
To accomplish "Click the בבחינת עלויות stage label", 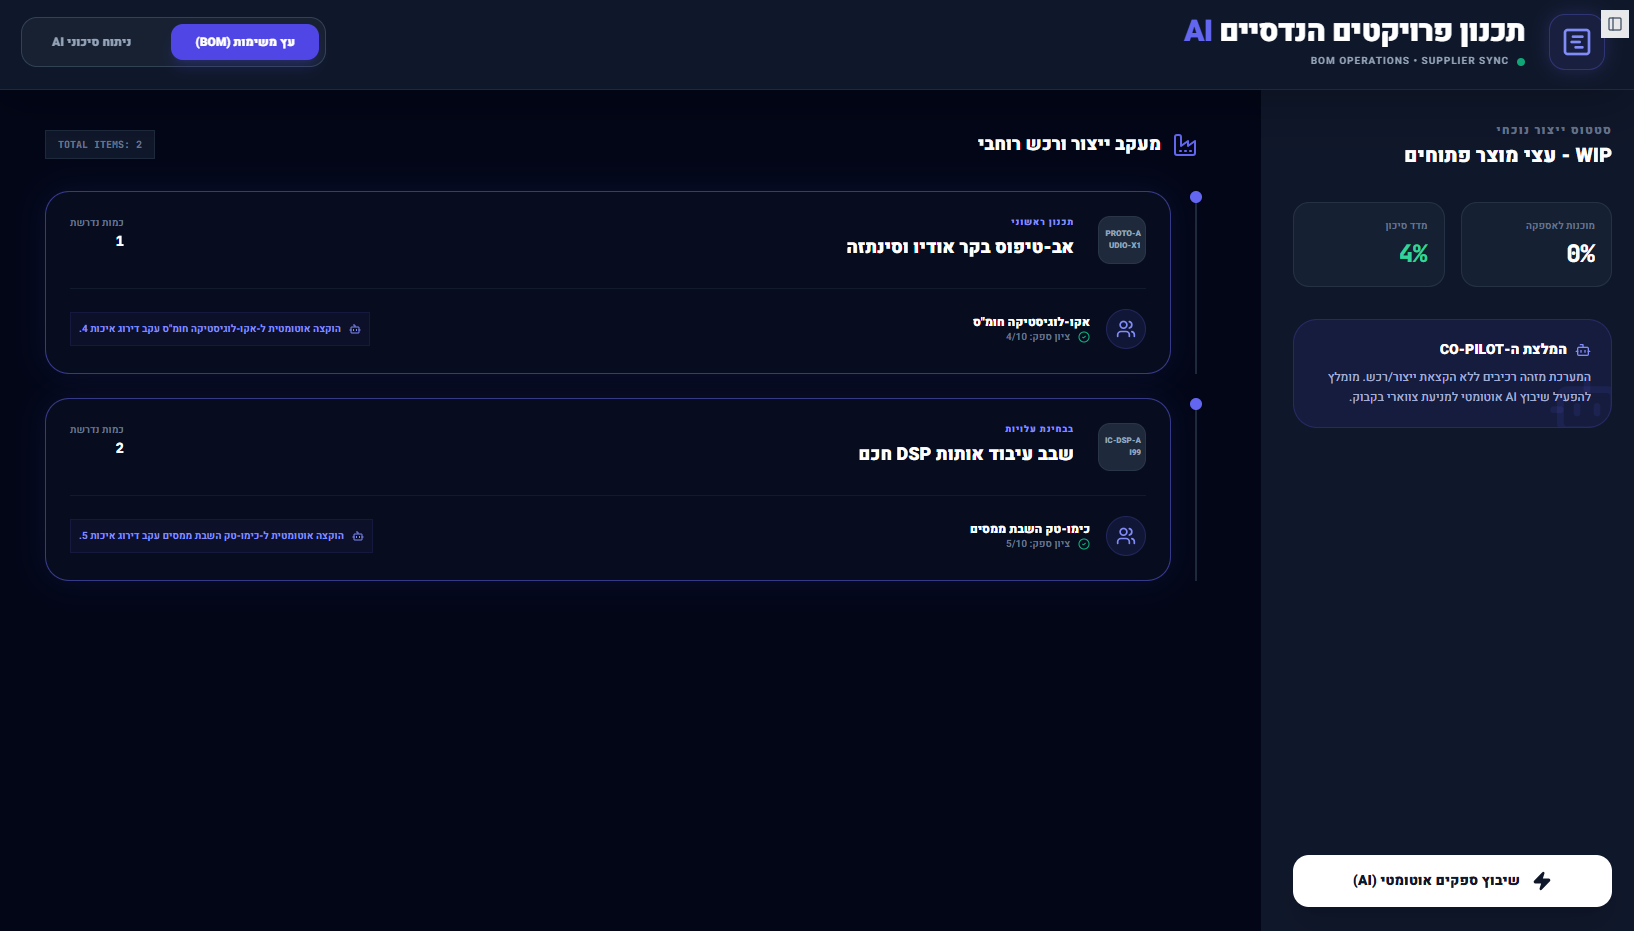I will (1039, 429).
